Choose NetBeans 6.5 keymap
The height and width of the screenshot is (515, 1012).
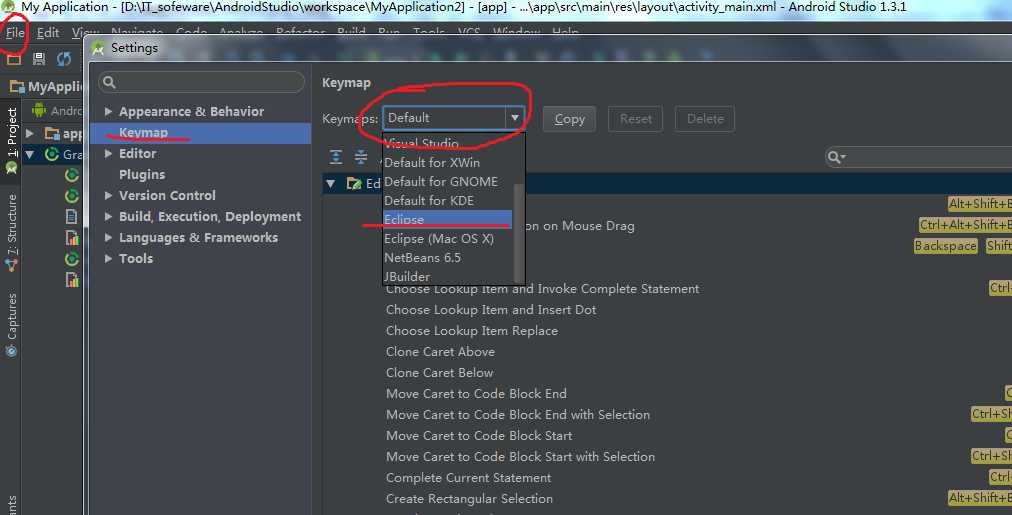(422, 258)
